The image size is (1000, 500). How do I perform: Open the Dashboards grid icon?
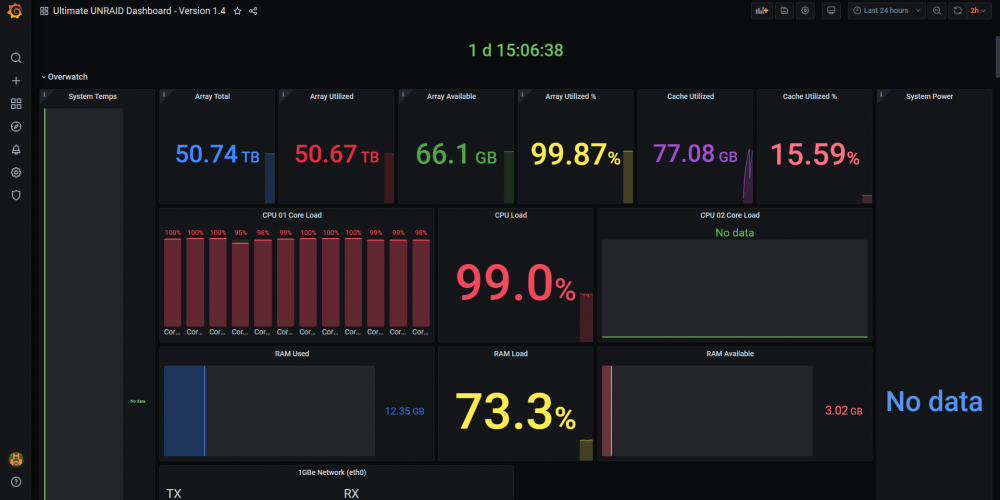16,104
